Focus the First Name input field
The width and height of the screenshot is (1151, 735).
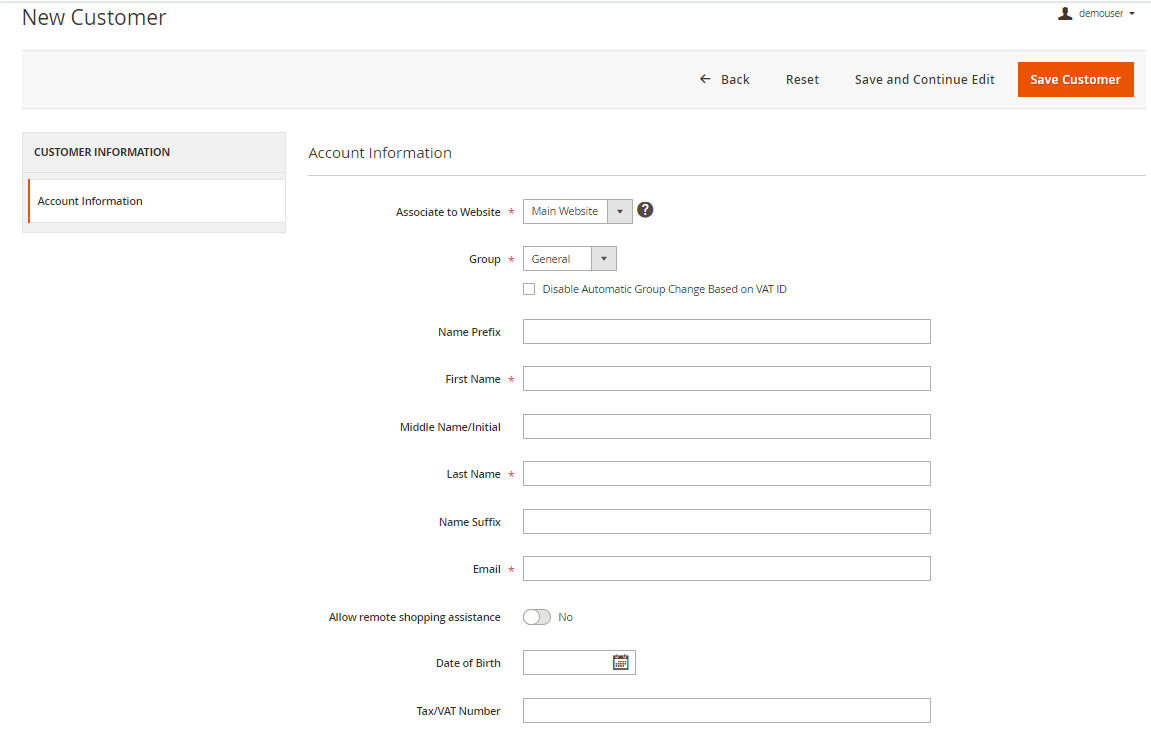[726, 379]
